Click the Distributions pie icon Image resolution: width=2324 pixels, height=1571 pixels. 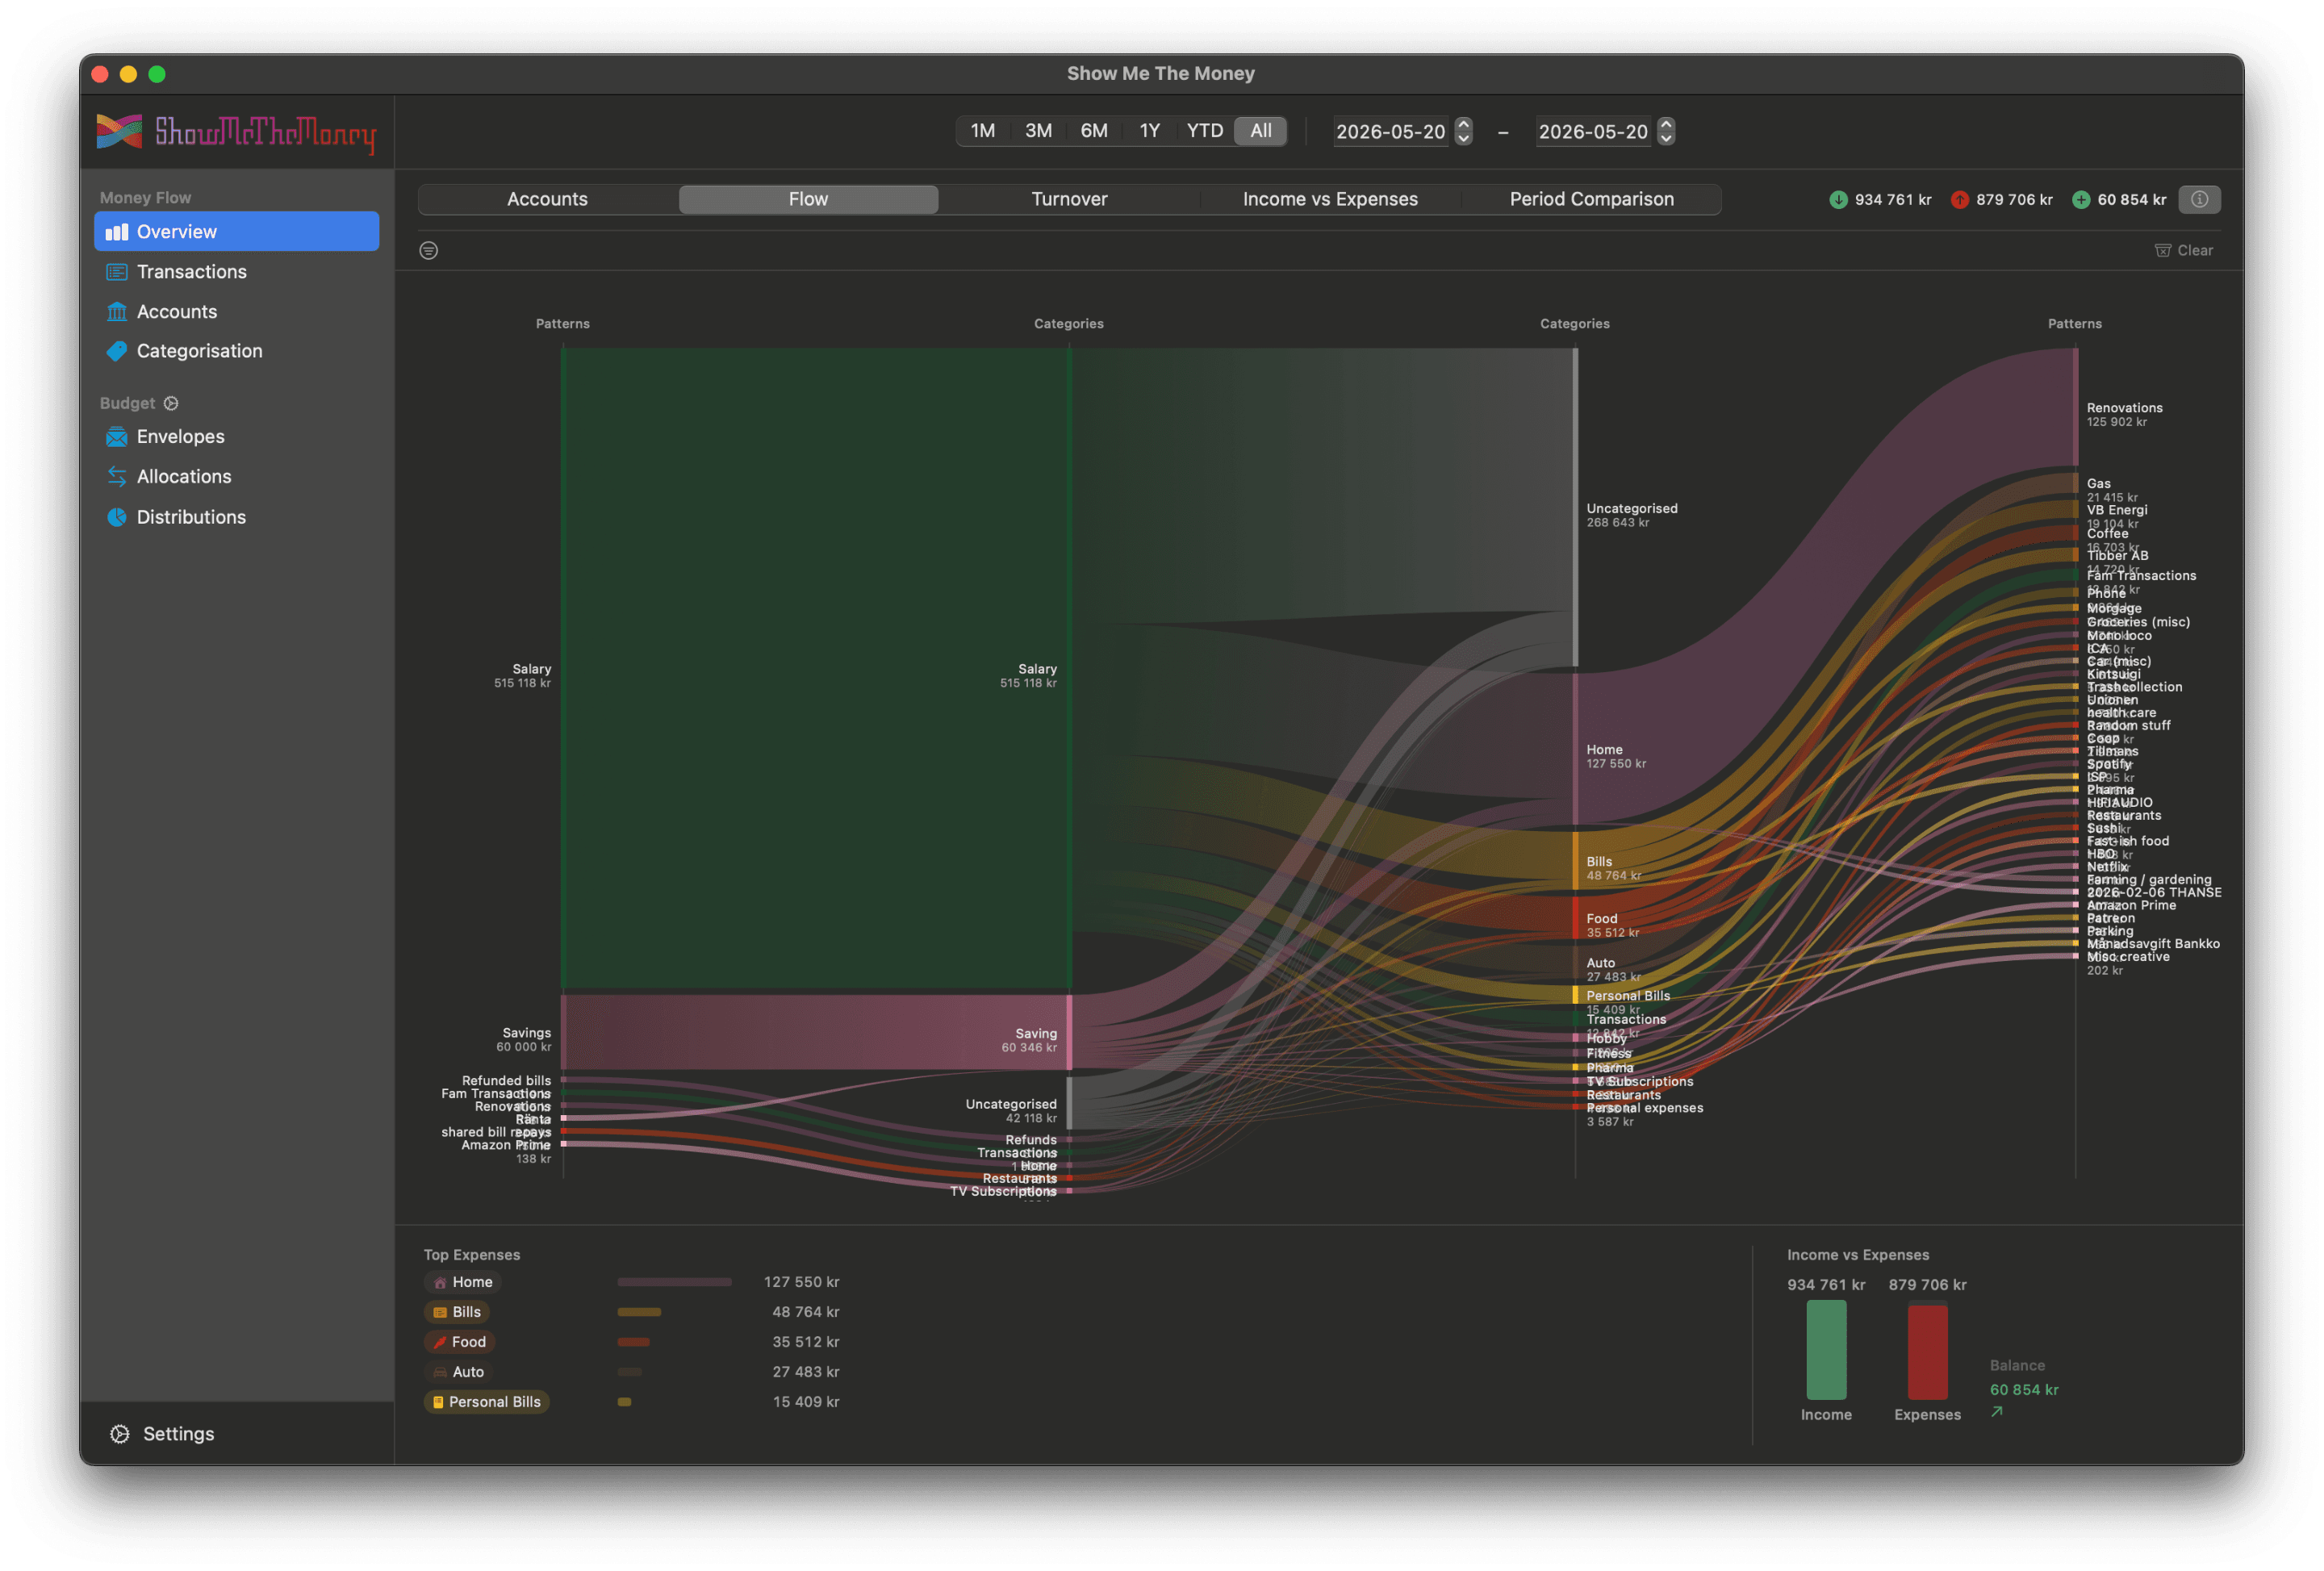click(x=117, y=517)
